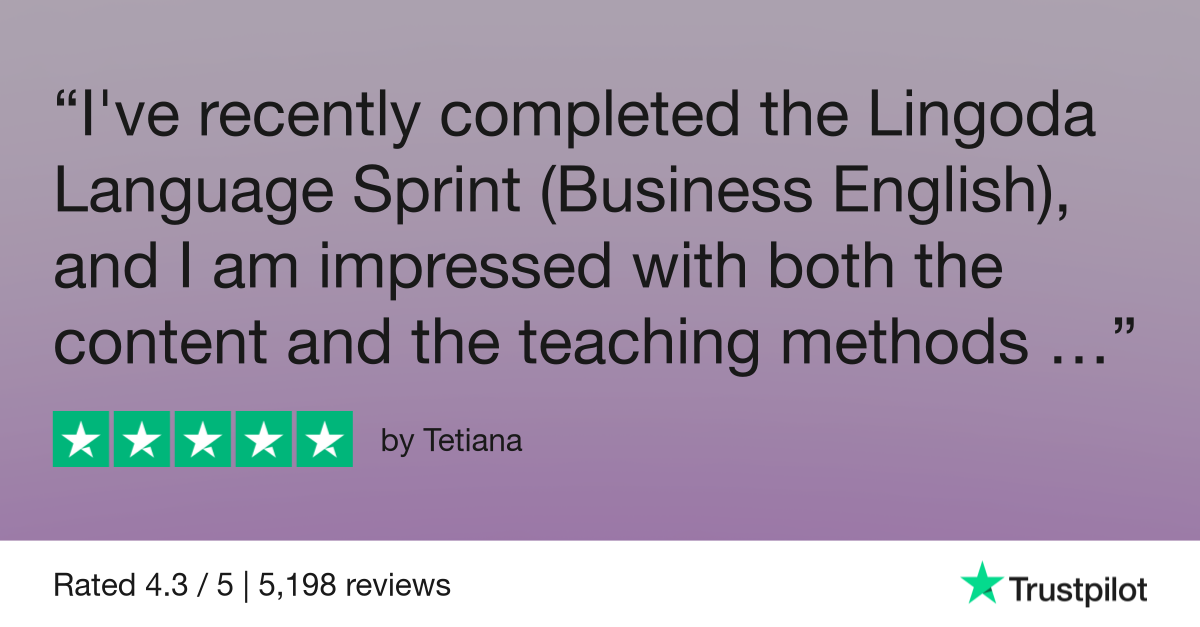
Task: Click the opening quotation mark
Action: [67, 103]
